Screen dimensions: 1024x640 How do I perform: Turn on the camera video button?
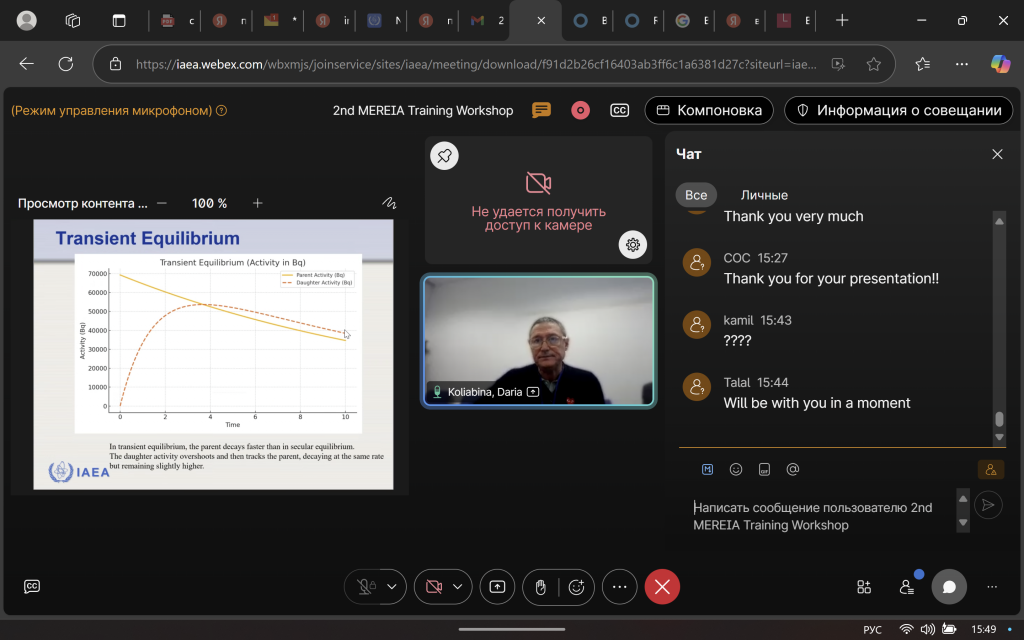[433, 587]
